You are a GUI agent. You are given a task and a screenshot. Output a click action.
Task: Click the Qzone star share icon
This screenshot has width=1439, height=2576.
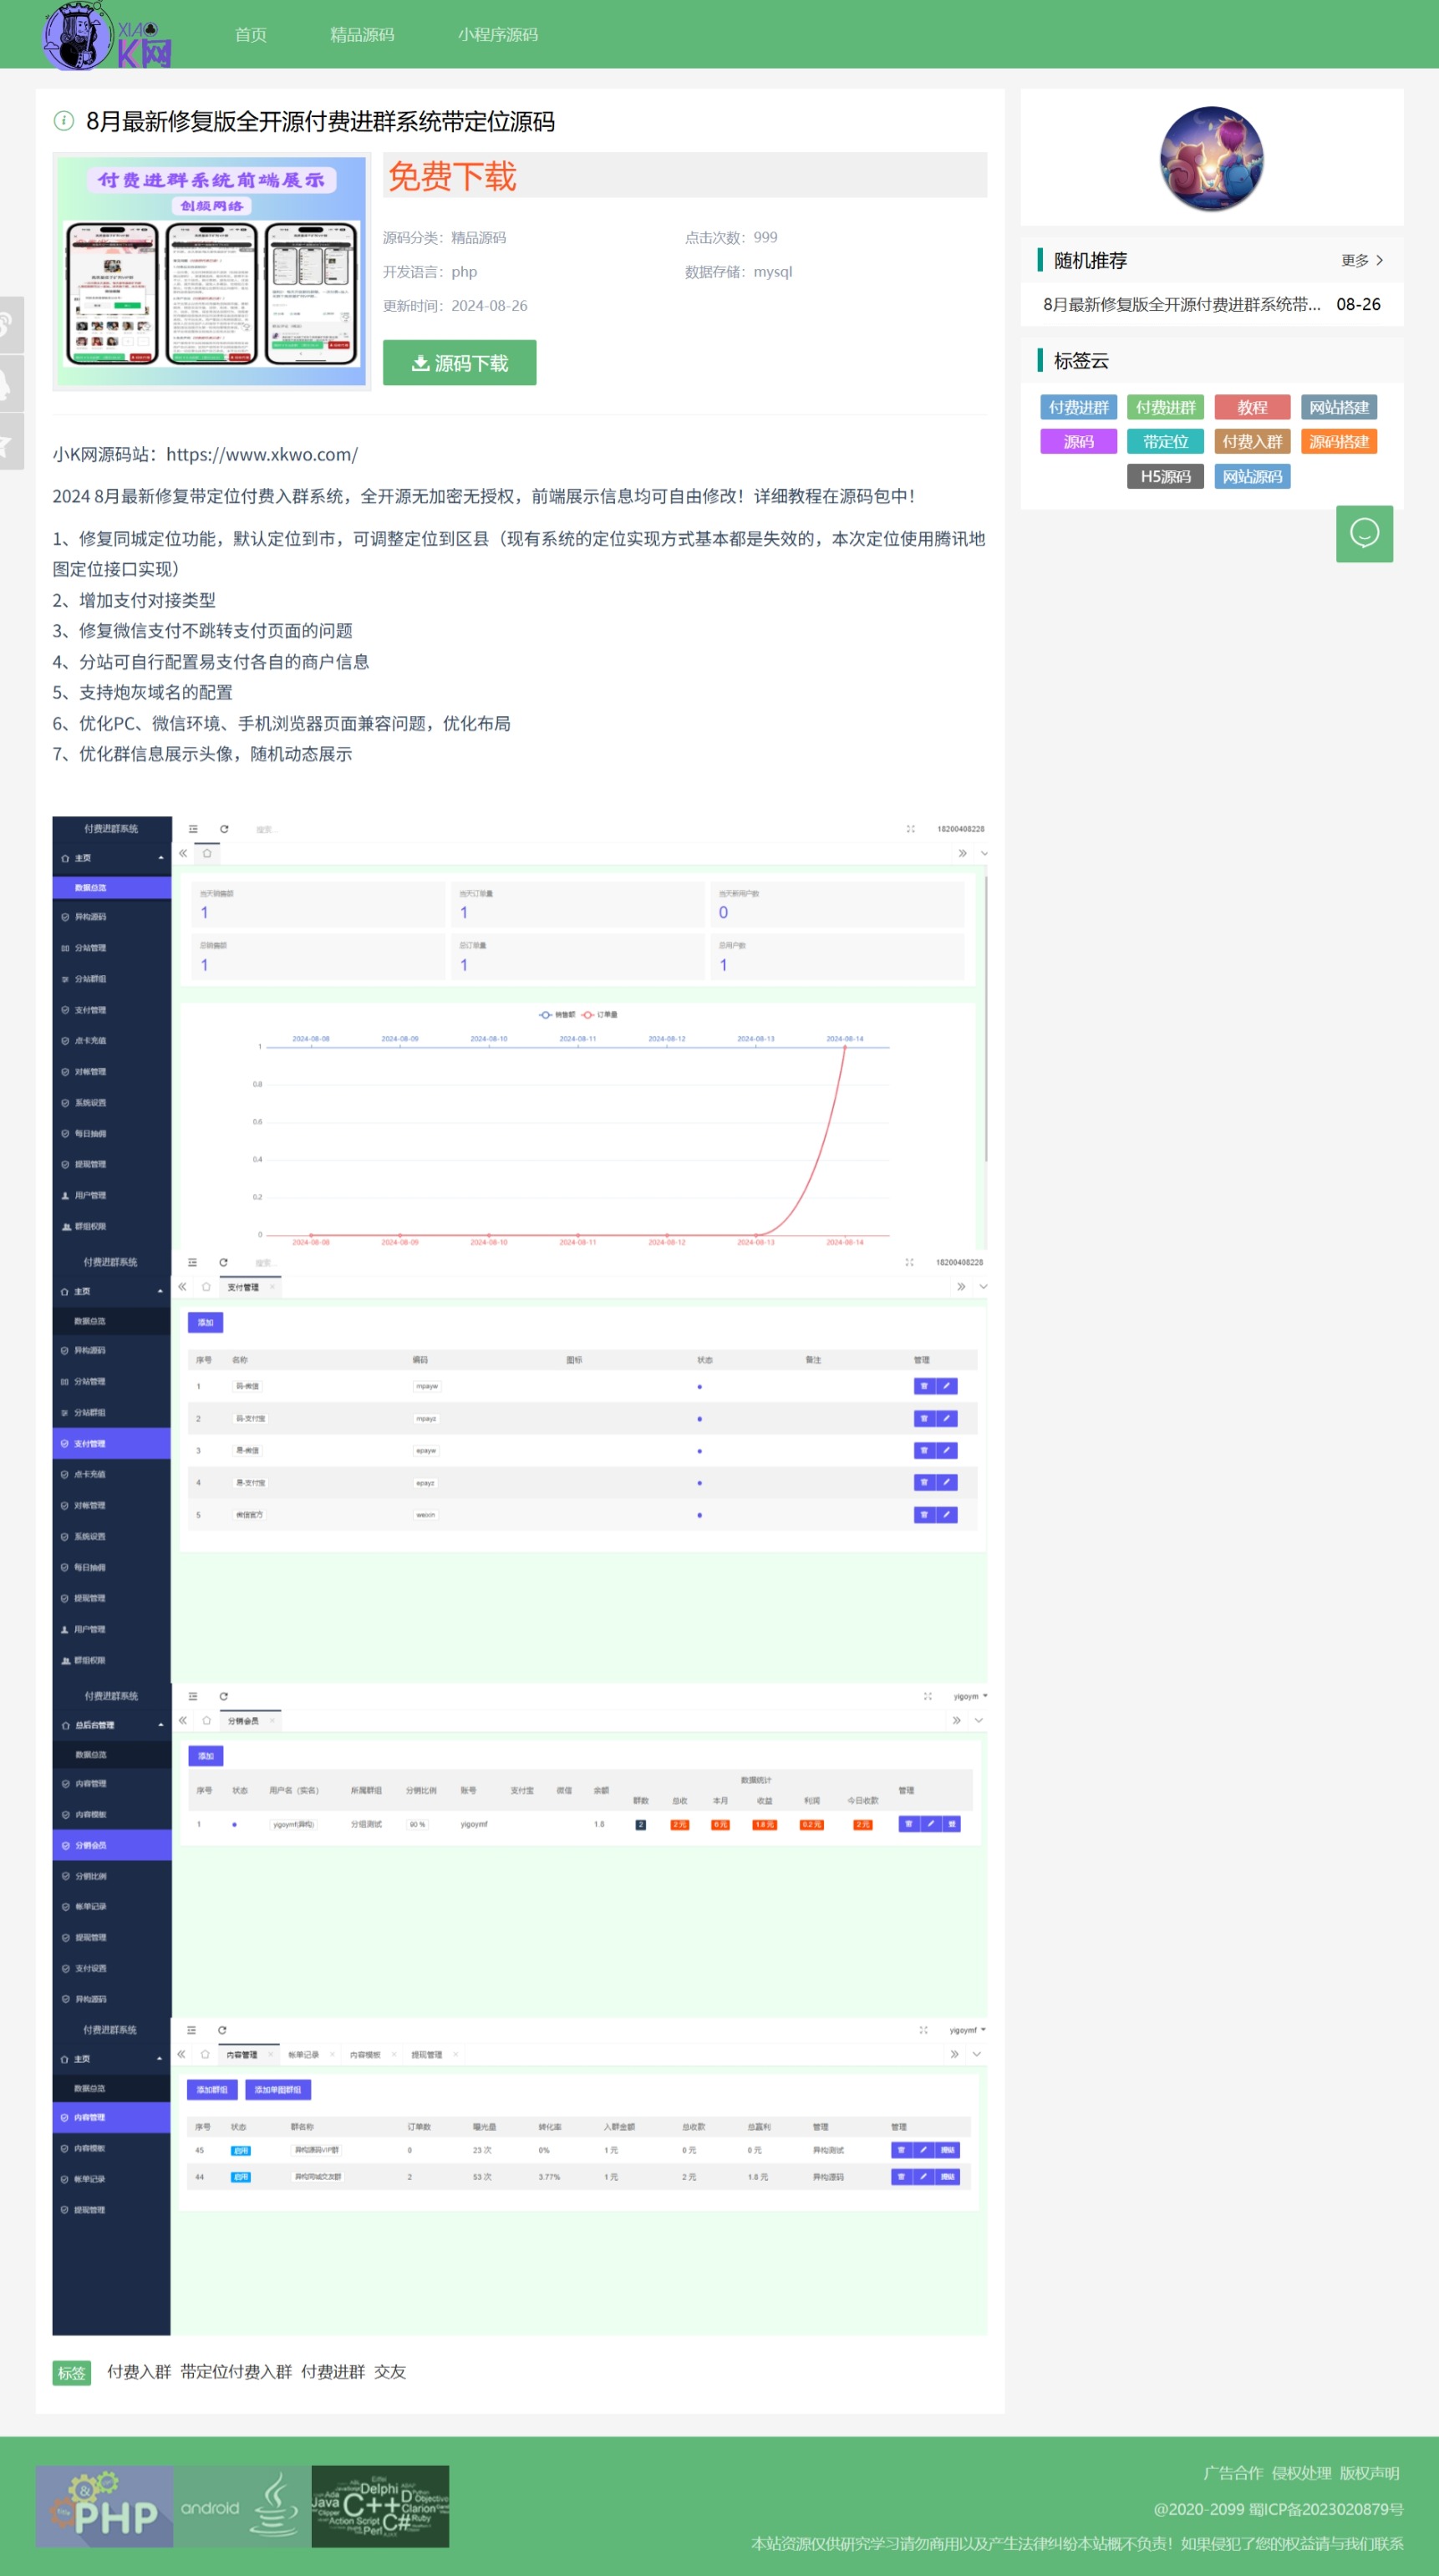pos(8,441)
